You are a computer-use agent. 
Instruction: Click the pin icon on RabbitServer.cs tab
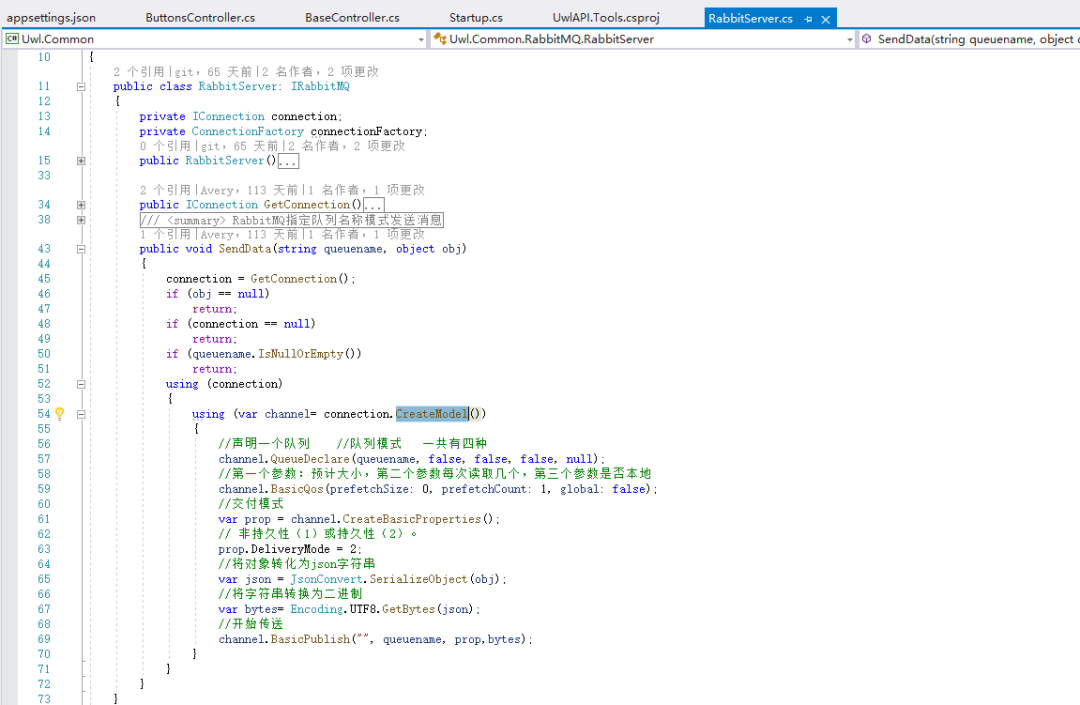click(x=808, y=19)
